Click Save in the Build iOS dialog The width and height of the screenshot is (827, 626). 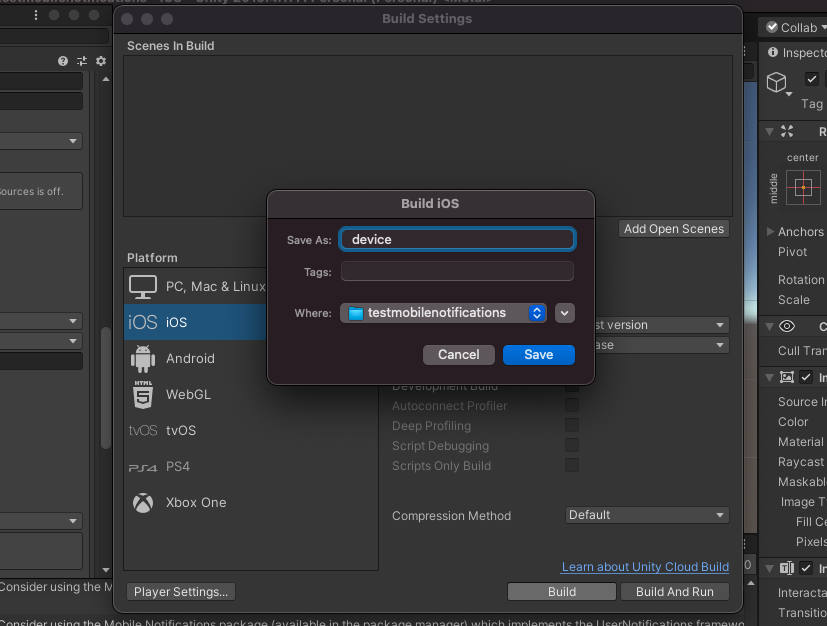[538, 355]
